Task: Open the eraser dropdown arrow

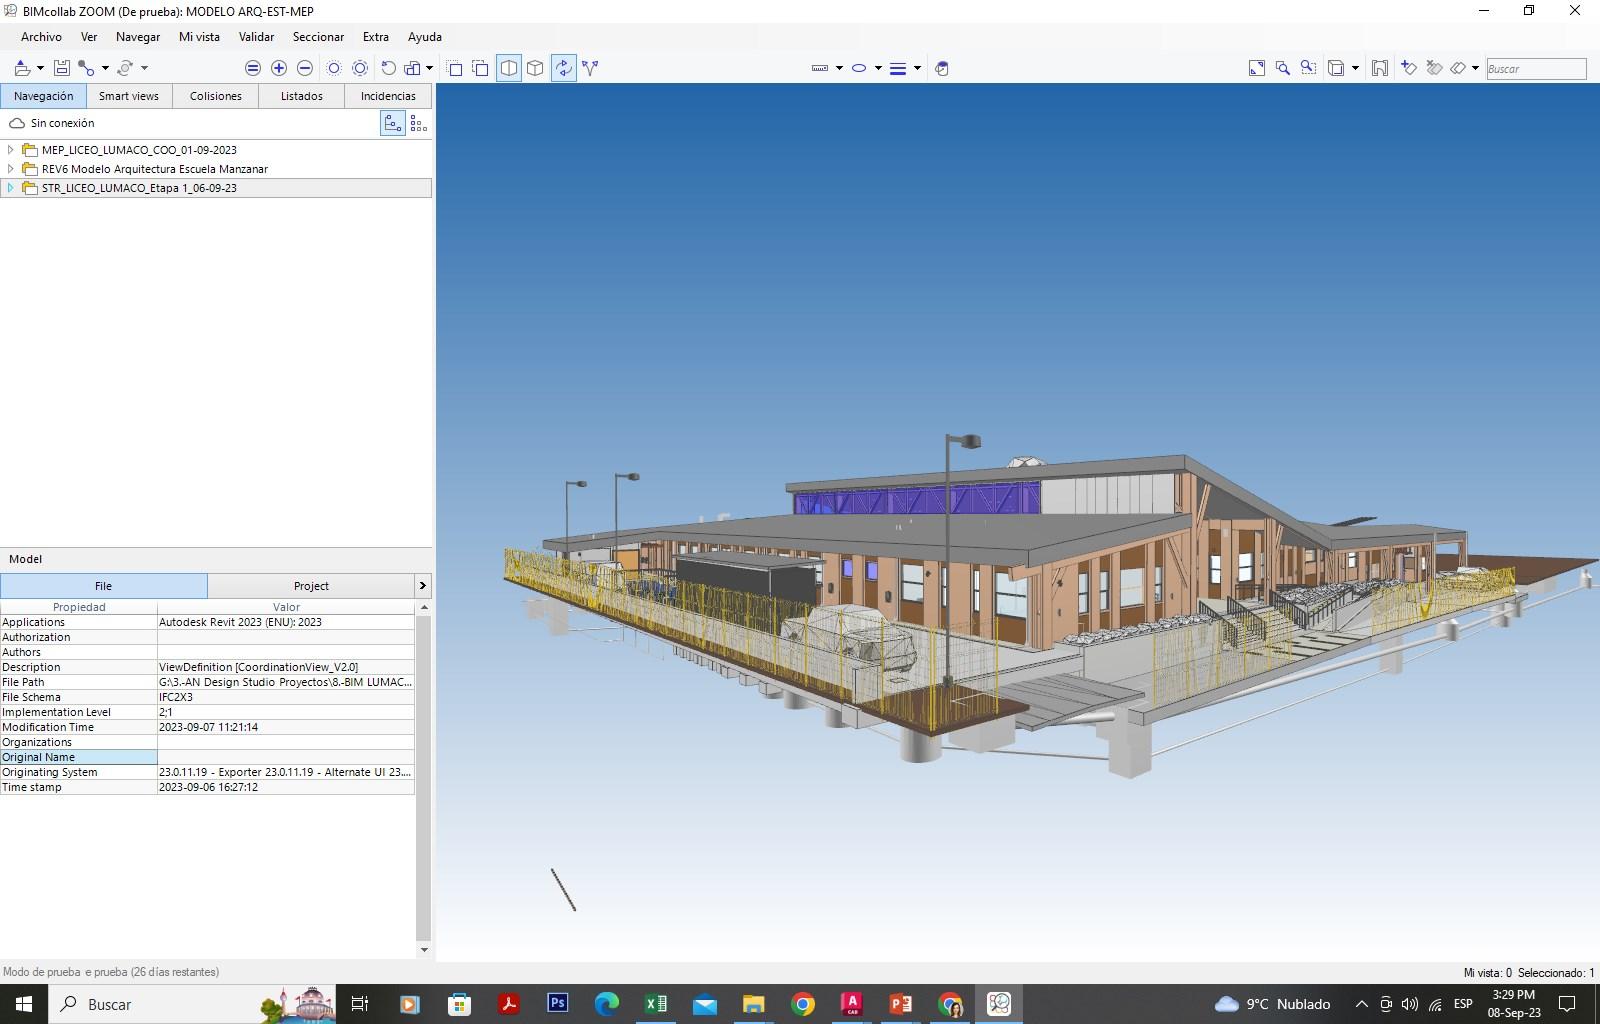Action: 1475,68
